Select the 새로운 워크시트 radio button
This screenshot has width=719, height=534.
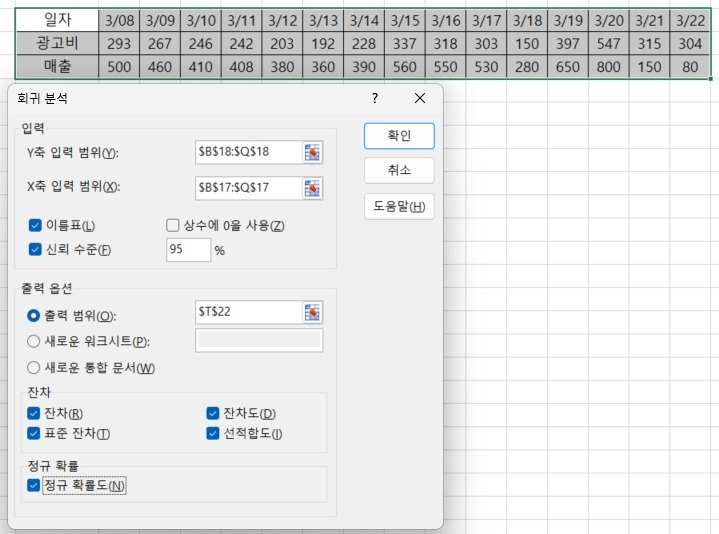(x=33, y=341)
